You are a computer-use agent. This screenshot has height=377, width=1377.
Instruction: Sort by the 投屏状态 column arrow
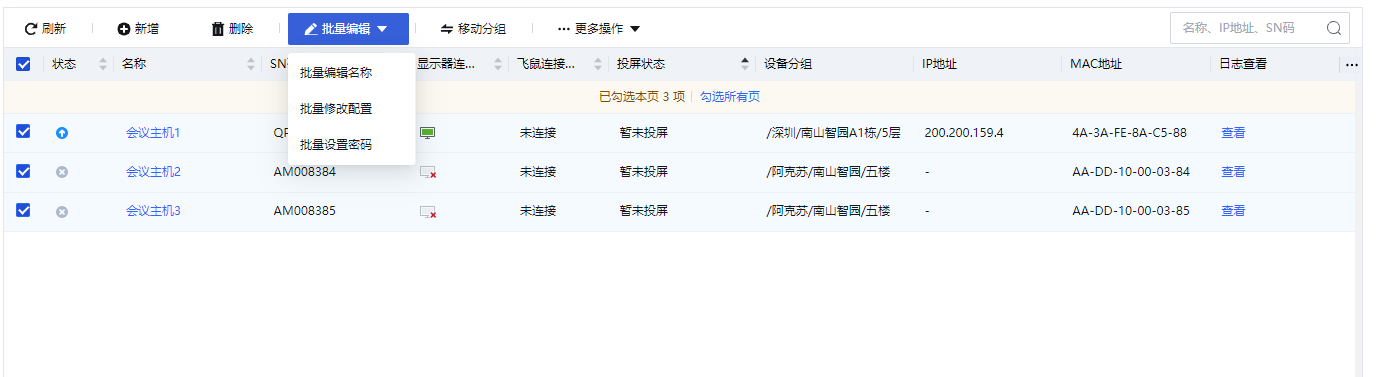coord(744,64)
